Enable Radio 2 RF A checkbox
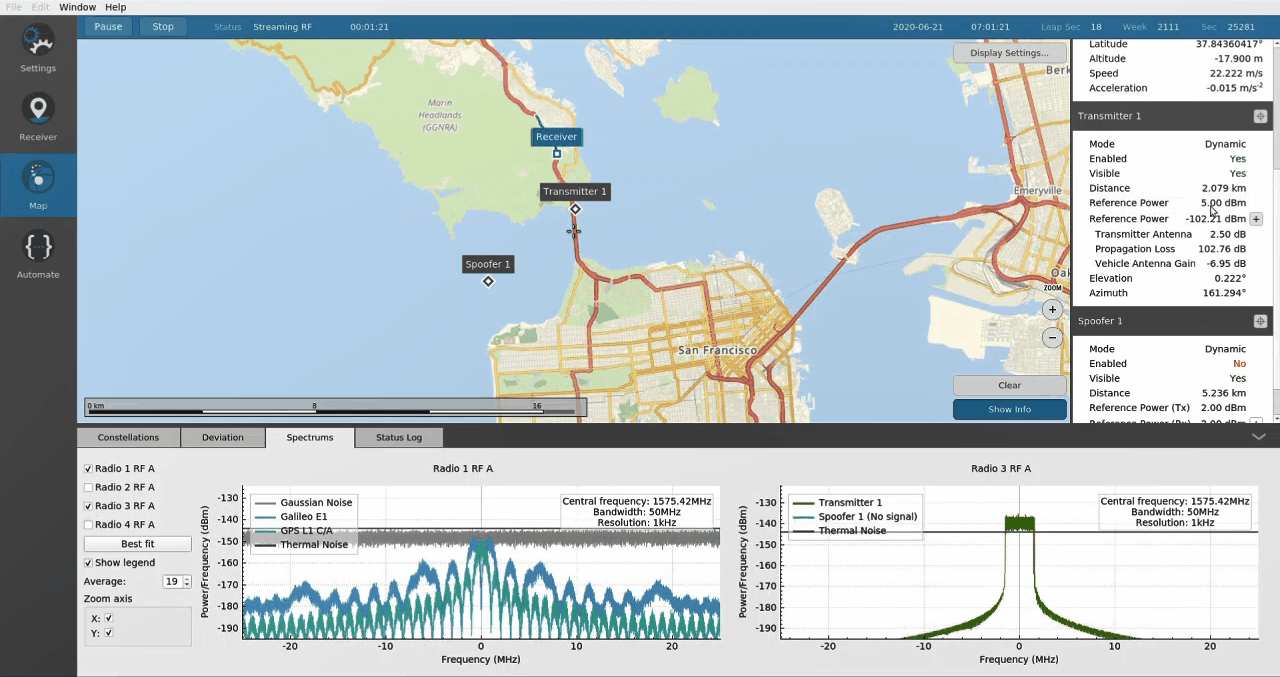Screen dimensions: 1280x677 click(x=88, y=487)
